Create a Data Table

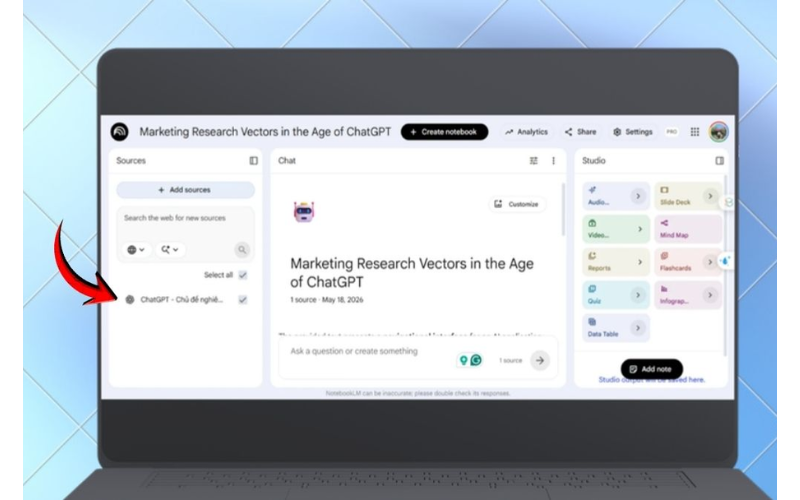[616, 328]
